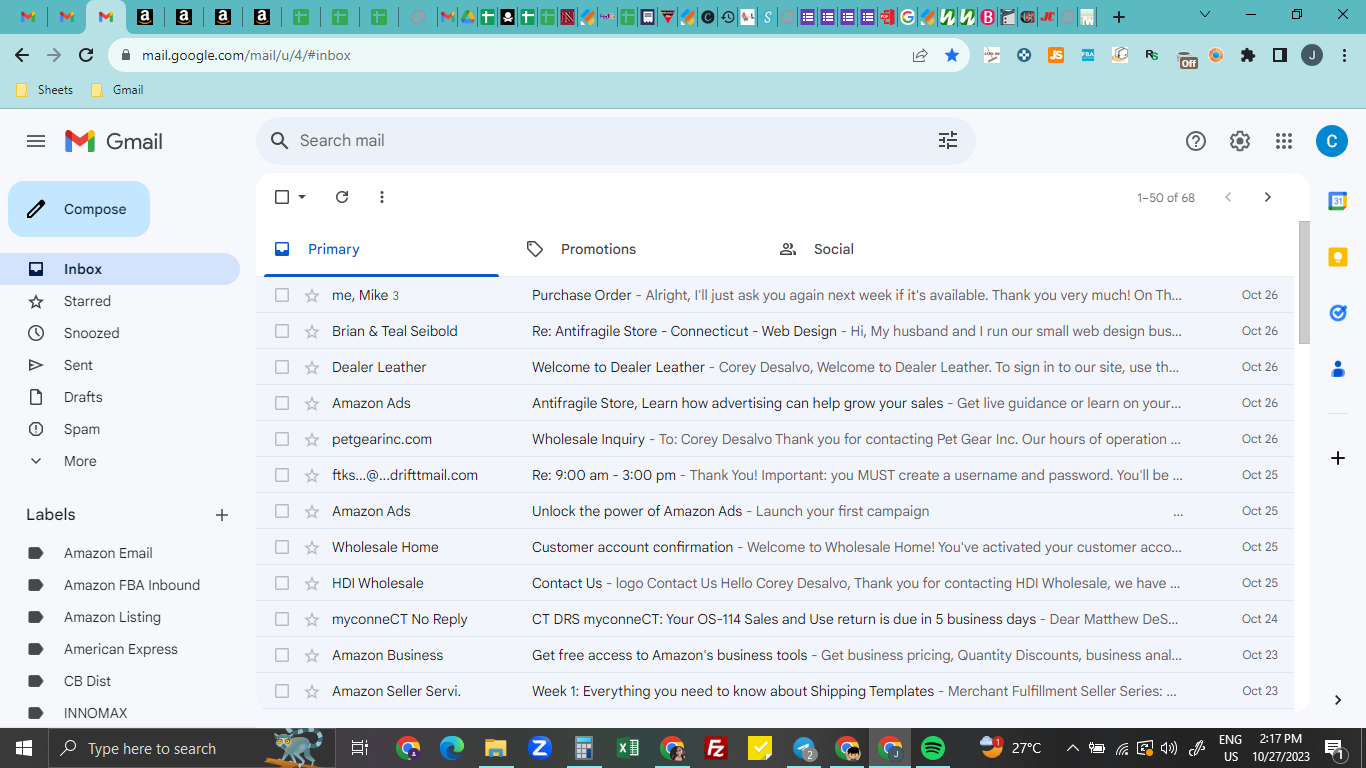Screen dimensions: 1366x768
Task: Select the me, Mike email checkbox
Action: point(282,295)
